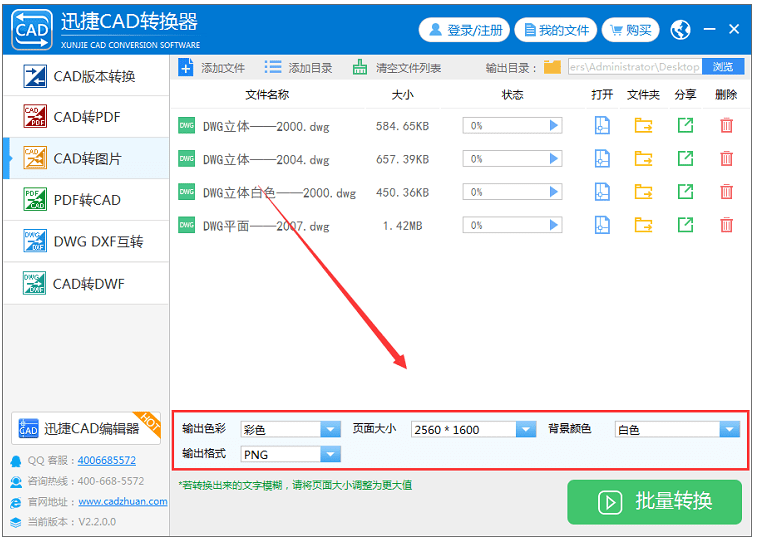This screenshot has height=539, width=759.
Task: Select the file name DWG立体——2004.dwg
Action: [266, 160]
